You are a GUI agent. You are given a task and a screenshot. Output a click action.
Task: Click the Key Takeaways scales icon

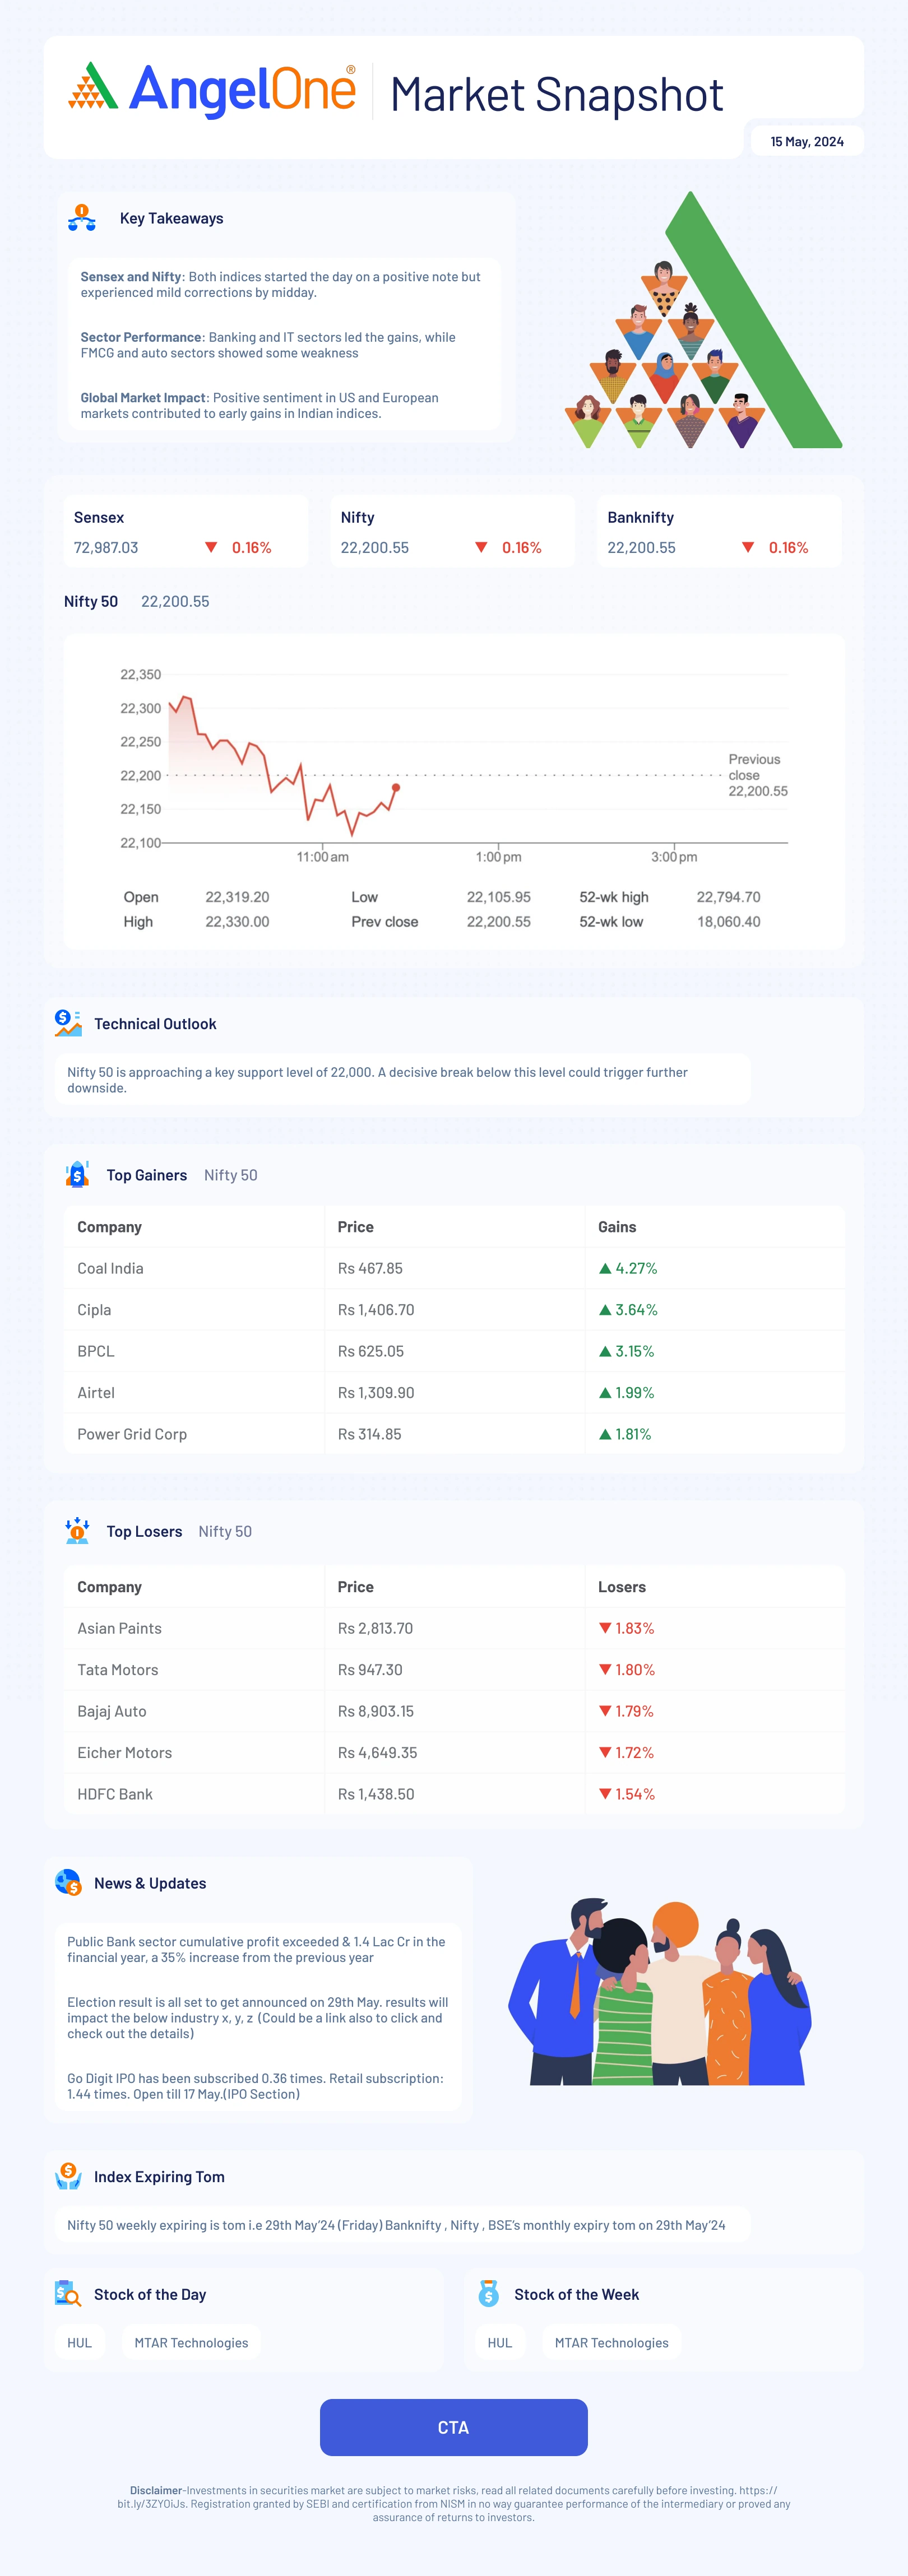click(82, 218)
